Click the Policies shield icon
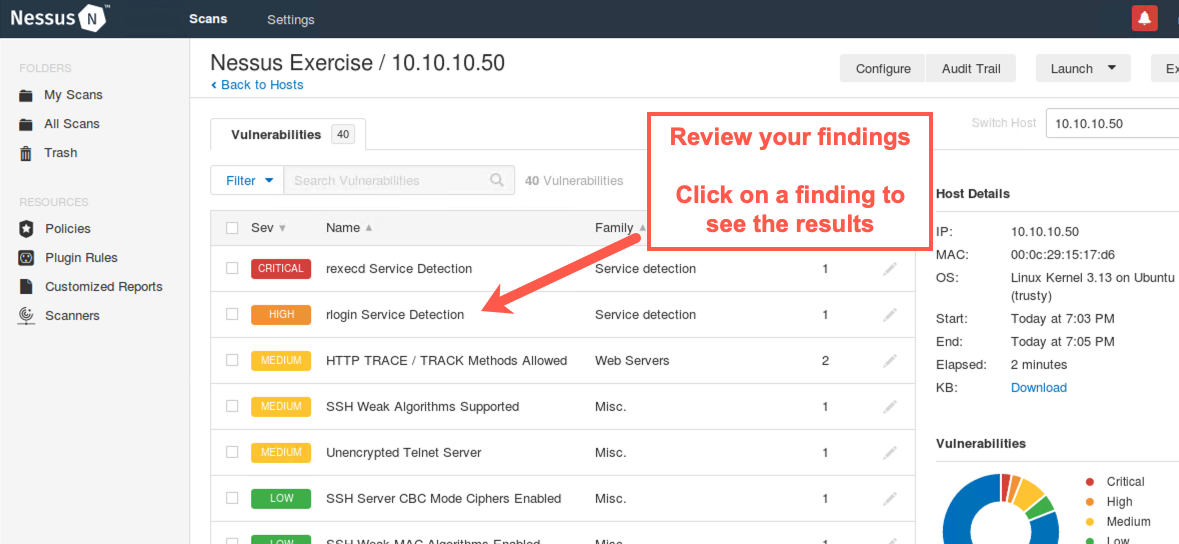The image size is (1179, 544). click(x=26, y=229)
